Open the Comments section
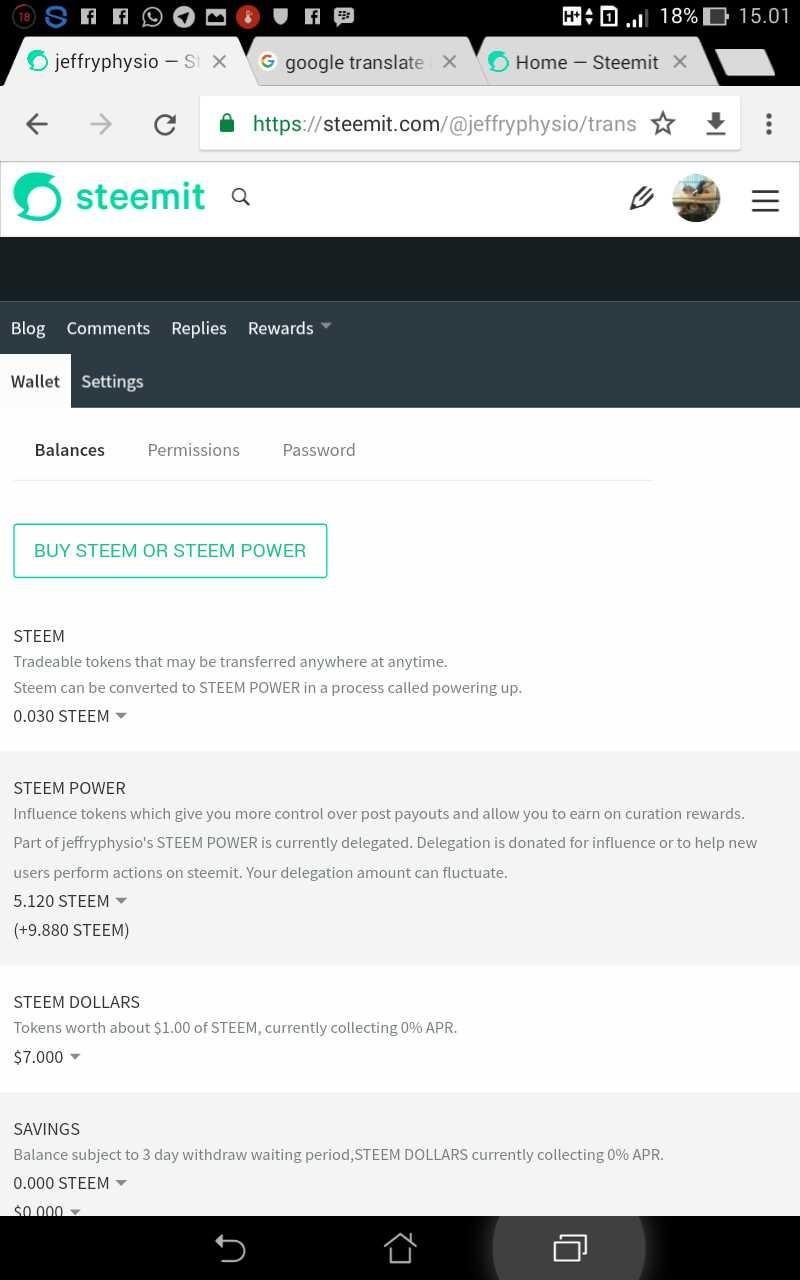Screen dimensions: 800x1280 click(108, 328)
